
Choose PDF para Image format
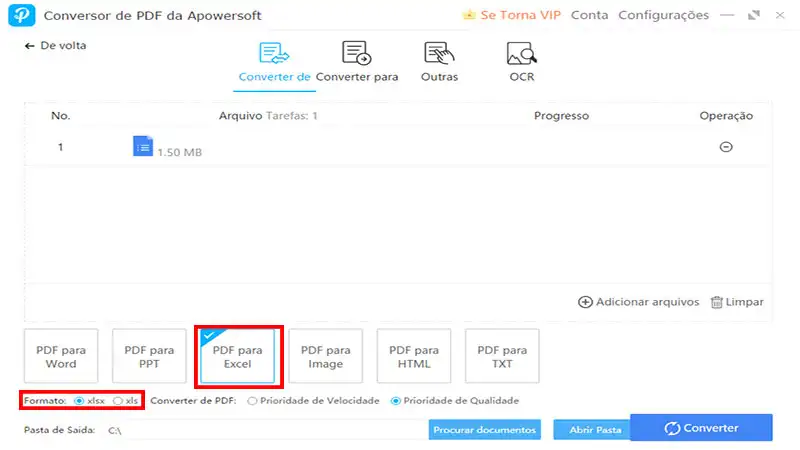tap(326, 356)
